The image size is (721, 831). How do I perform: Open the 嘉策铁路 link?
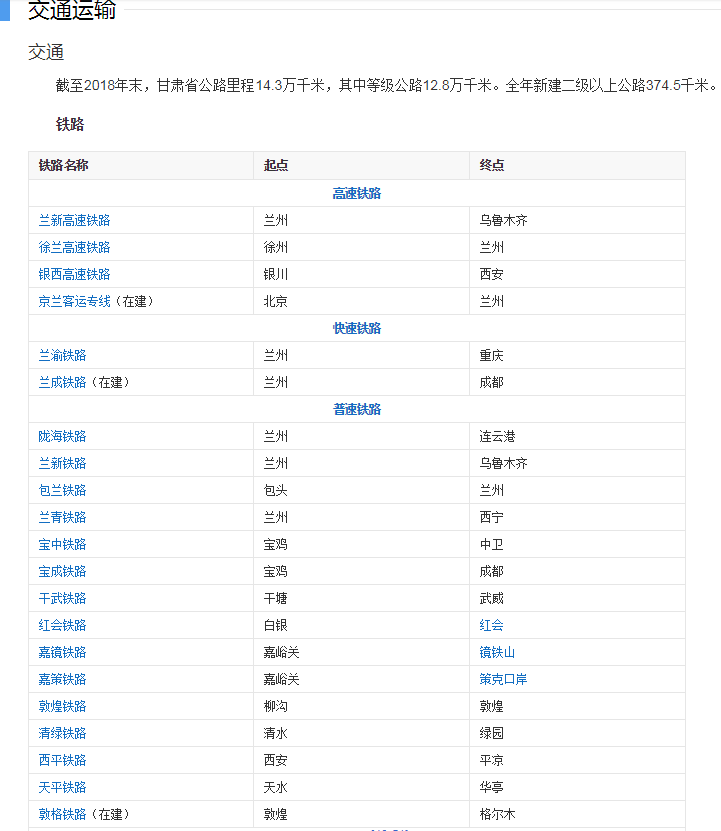62,680
